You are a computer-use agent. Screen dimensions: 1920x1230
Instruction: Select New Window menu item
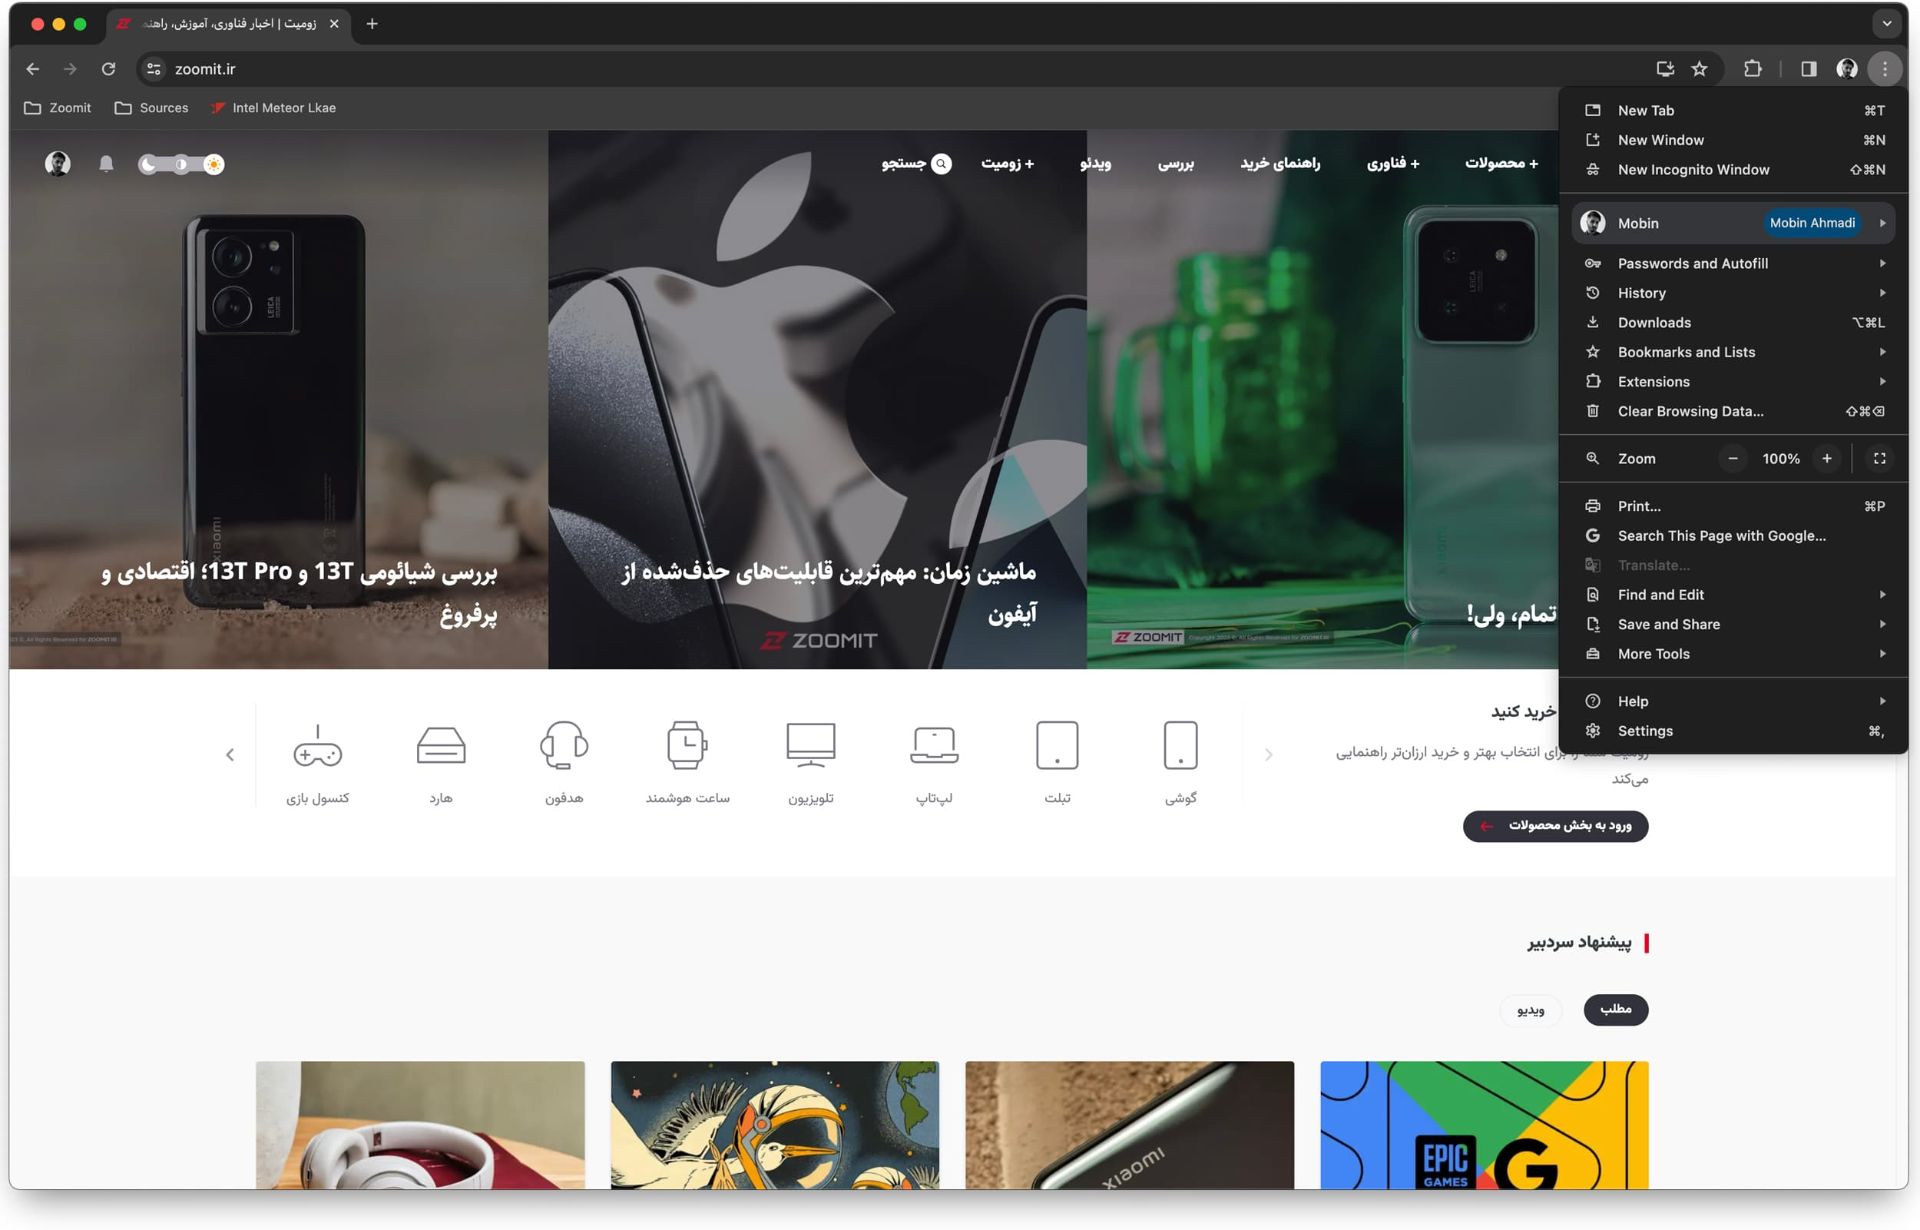(1734, 140)
